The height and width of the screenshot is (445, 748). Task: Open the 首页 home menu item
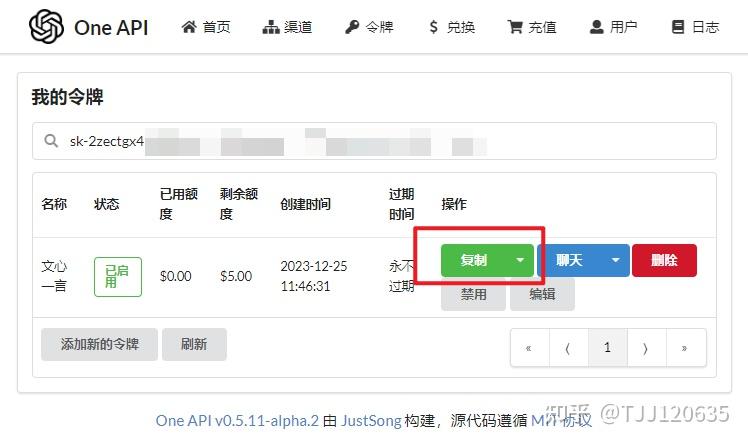click(x=206, y=27)
